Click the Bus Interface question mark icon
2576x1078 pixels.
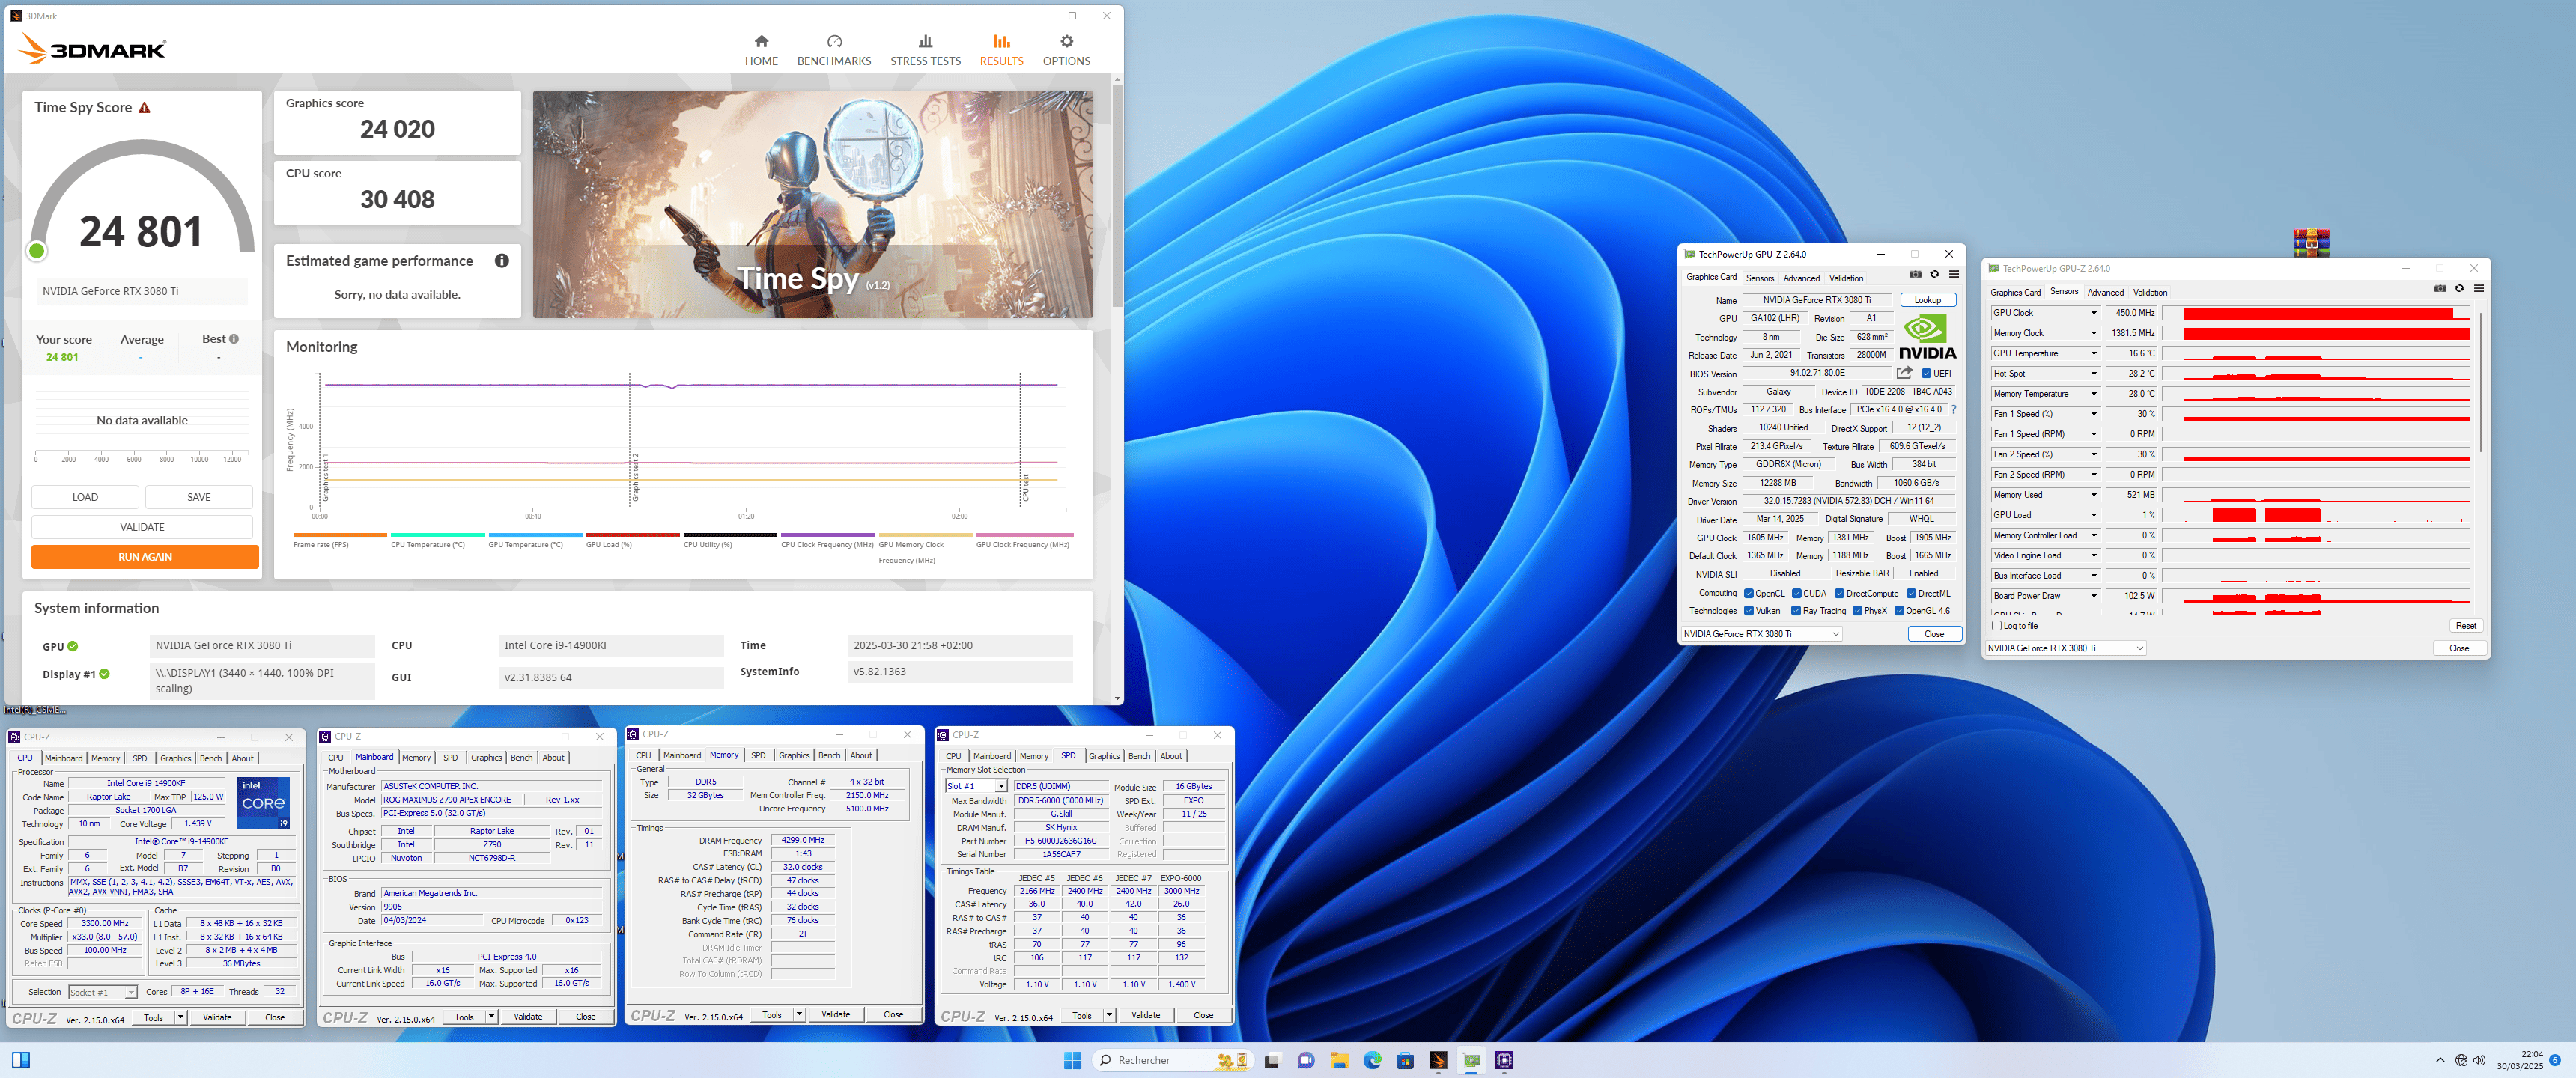click(1953, 410)
